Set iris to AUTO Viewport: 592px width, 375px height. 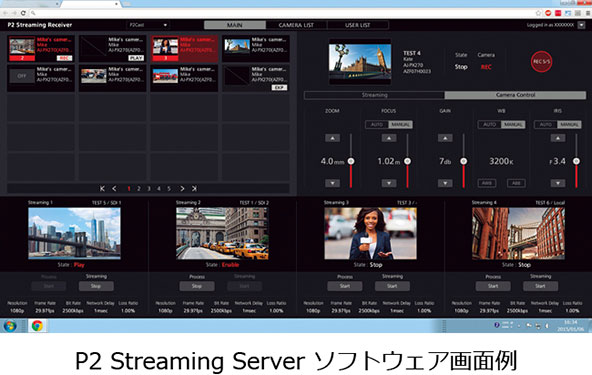[x=546, y=125]
